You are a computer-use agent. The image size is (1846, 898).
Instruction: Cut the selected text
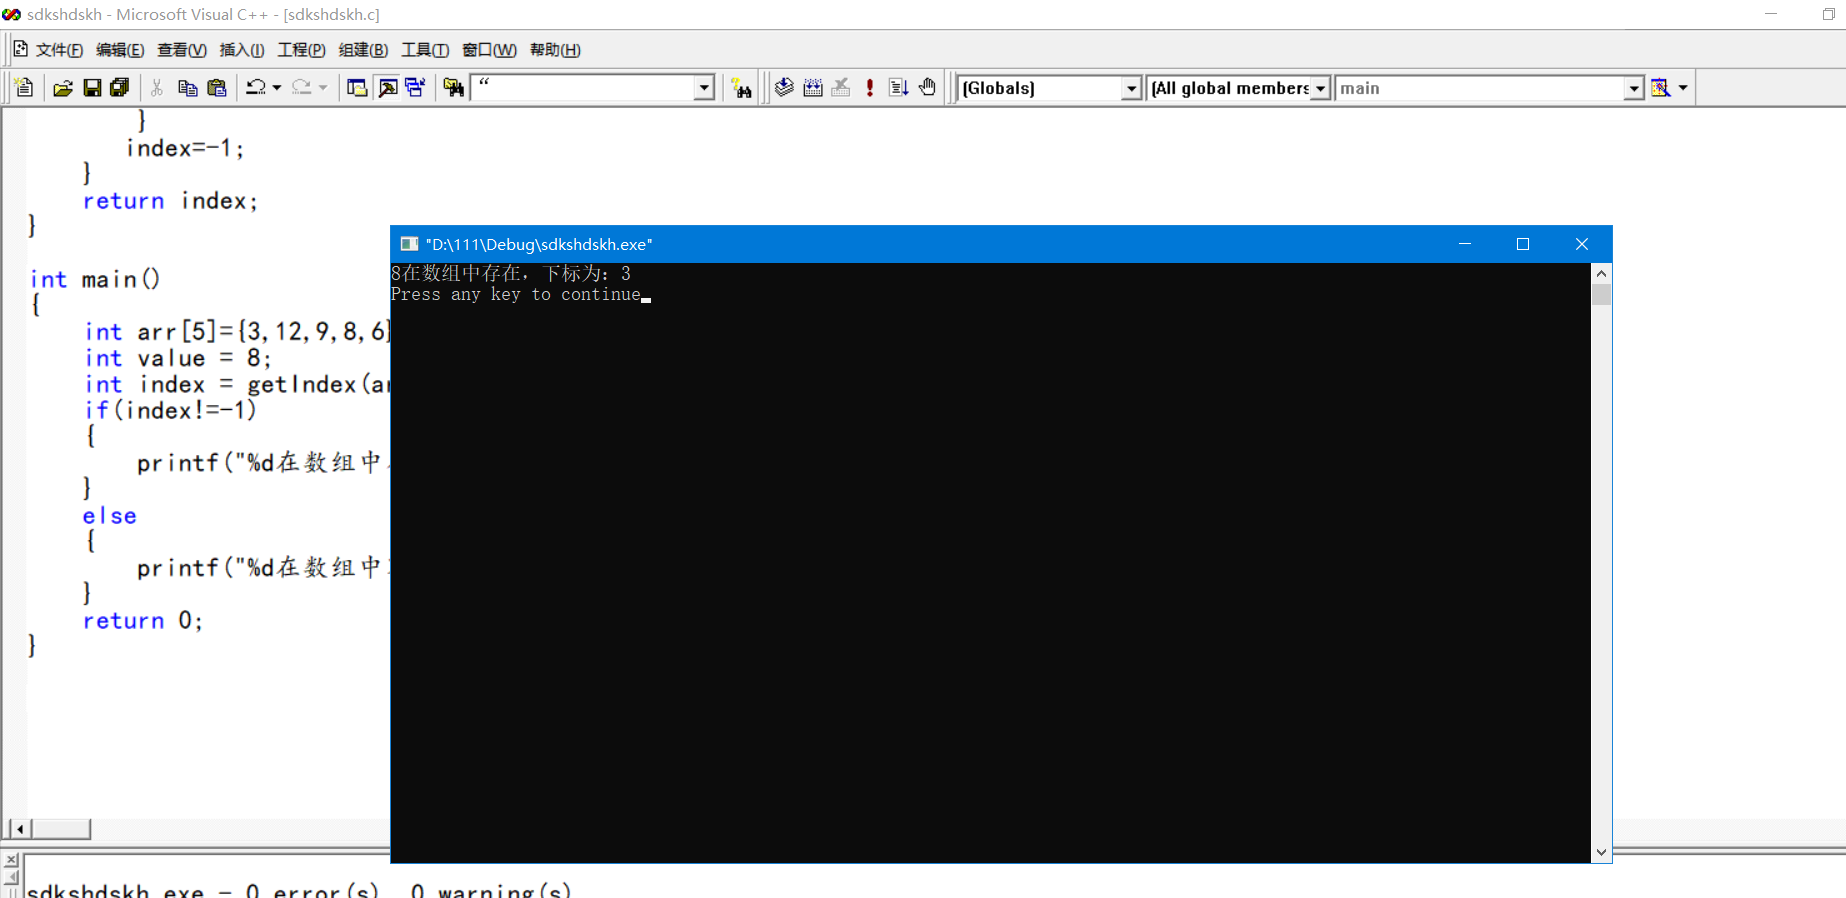[x=157, y=88]
